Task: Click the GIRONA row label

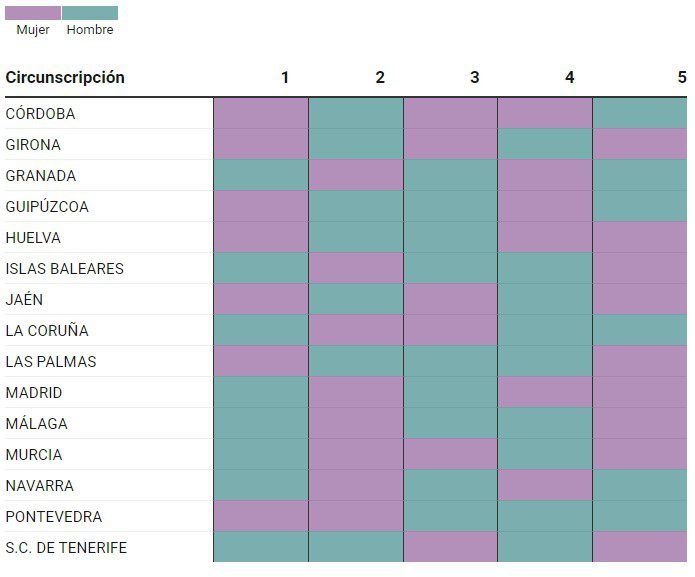Action: 33,145
